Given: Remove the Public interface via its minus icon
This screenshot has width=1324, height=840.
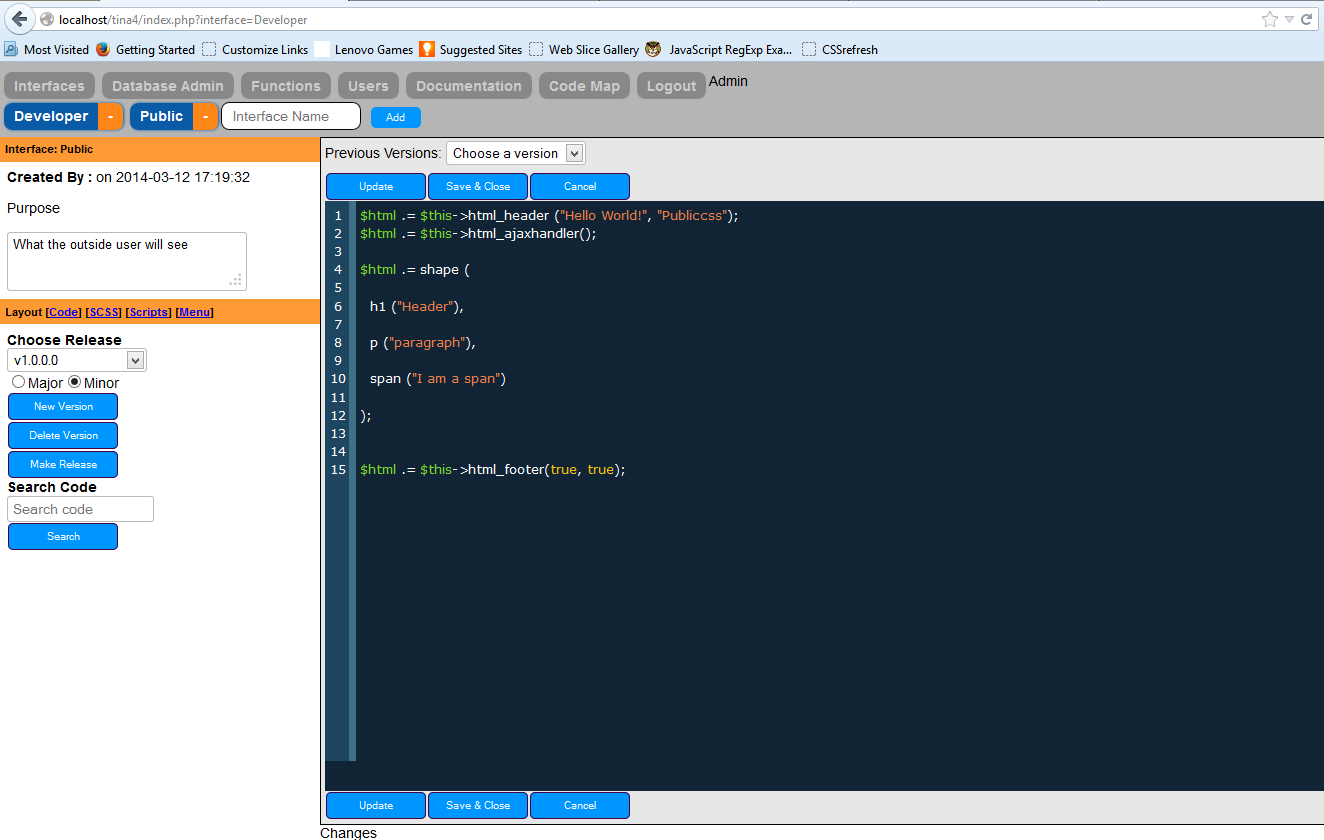Looking at the screenshot, I should point(205,116).
